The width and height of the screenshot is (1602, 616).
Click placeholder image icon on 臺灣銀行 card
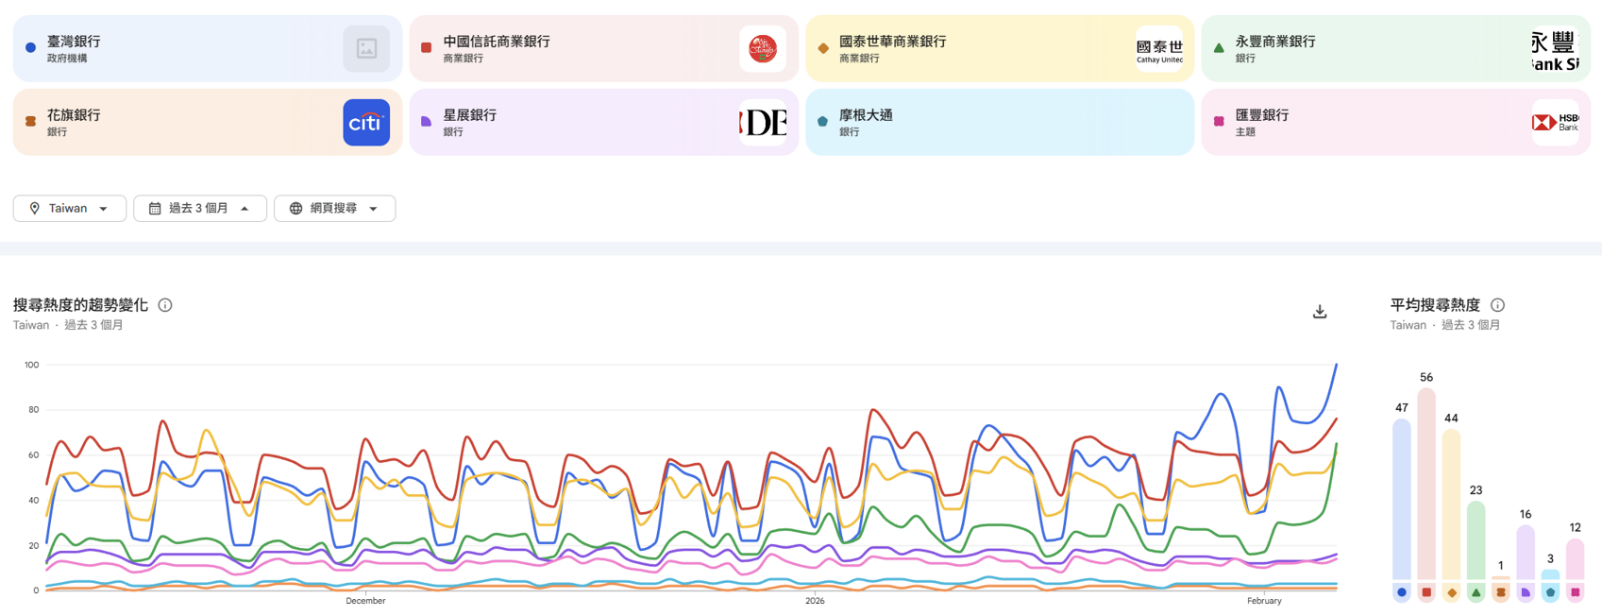coord(366,49)
